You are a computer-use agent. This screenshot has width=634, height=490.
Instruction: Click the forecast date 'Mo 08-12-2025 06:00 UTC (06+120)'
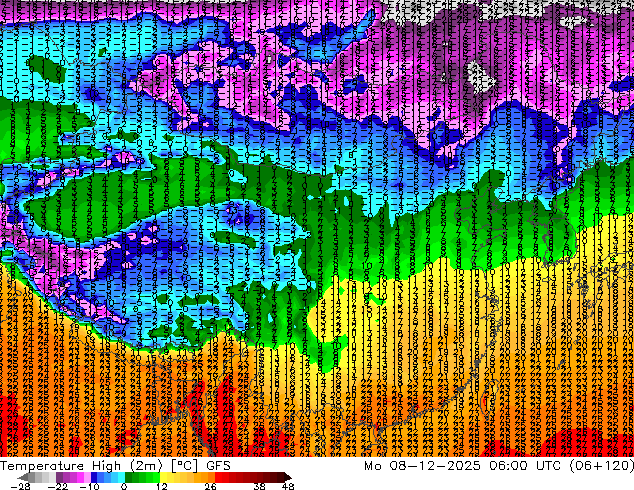point(499,466)
